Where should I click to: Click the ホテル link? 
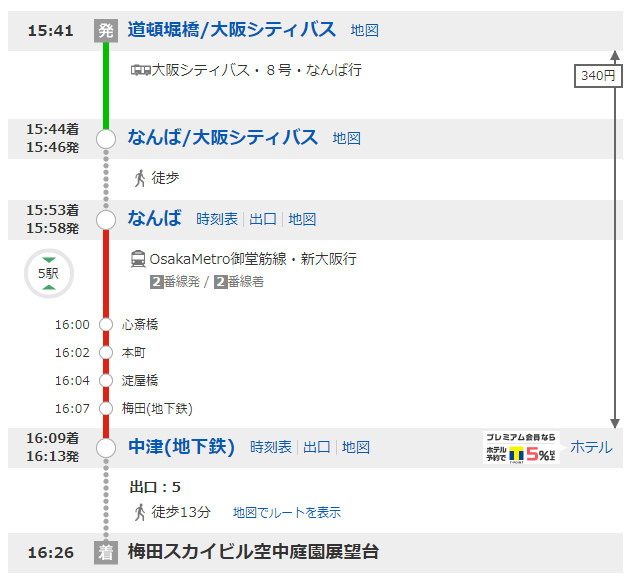(591, 447)
